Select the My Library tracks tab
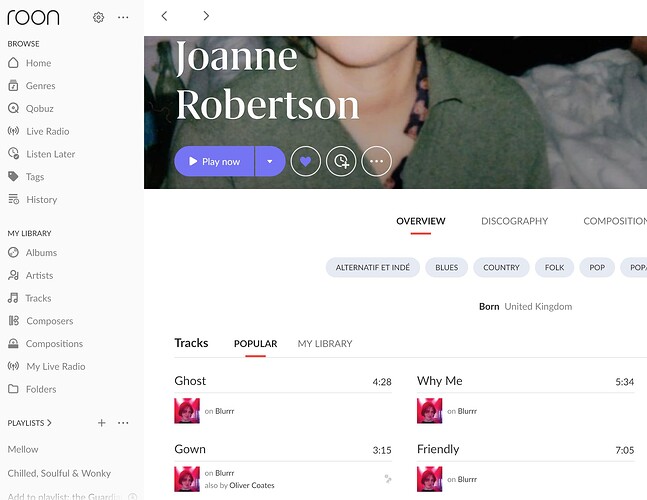 pos(325,344)
